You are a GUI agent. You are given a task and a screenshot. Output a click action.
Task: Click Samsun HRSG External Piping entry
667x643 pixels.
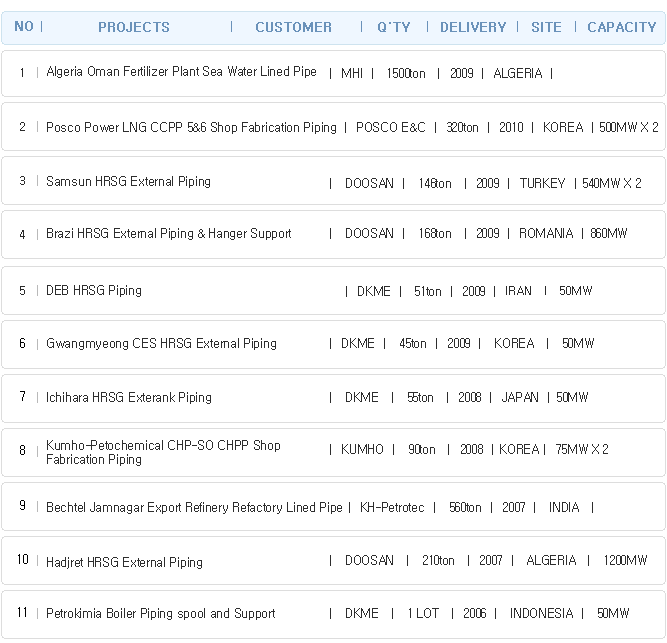point(334,181)
